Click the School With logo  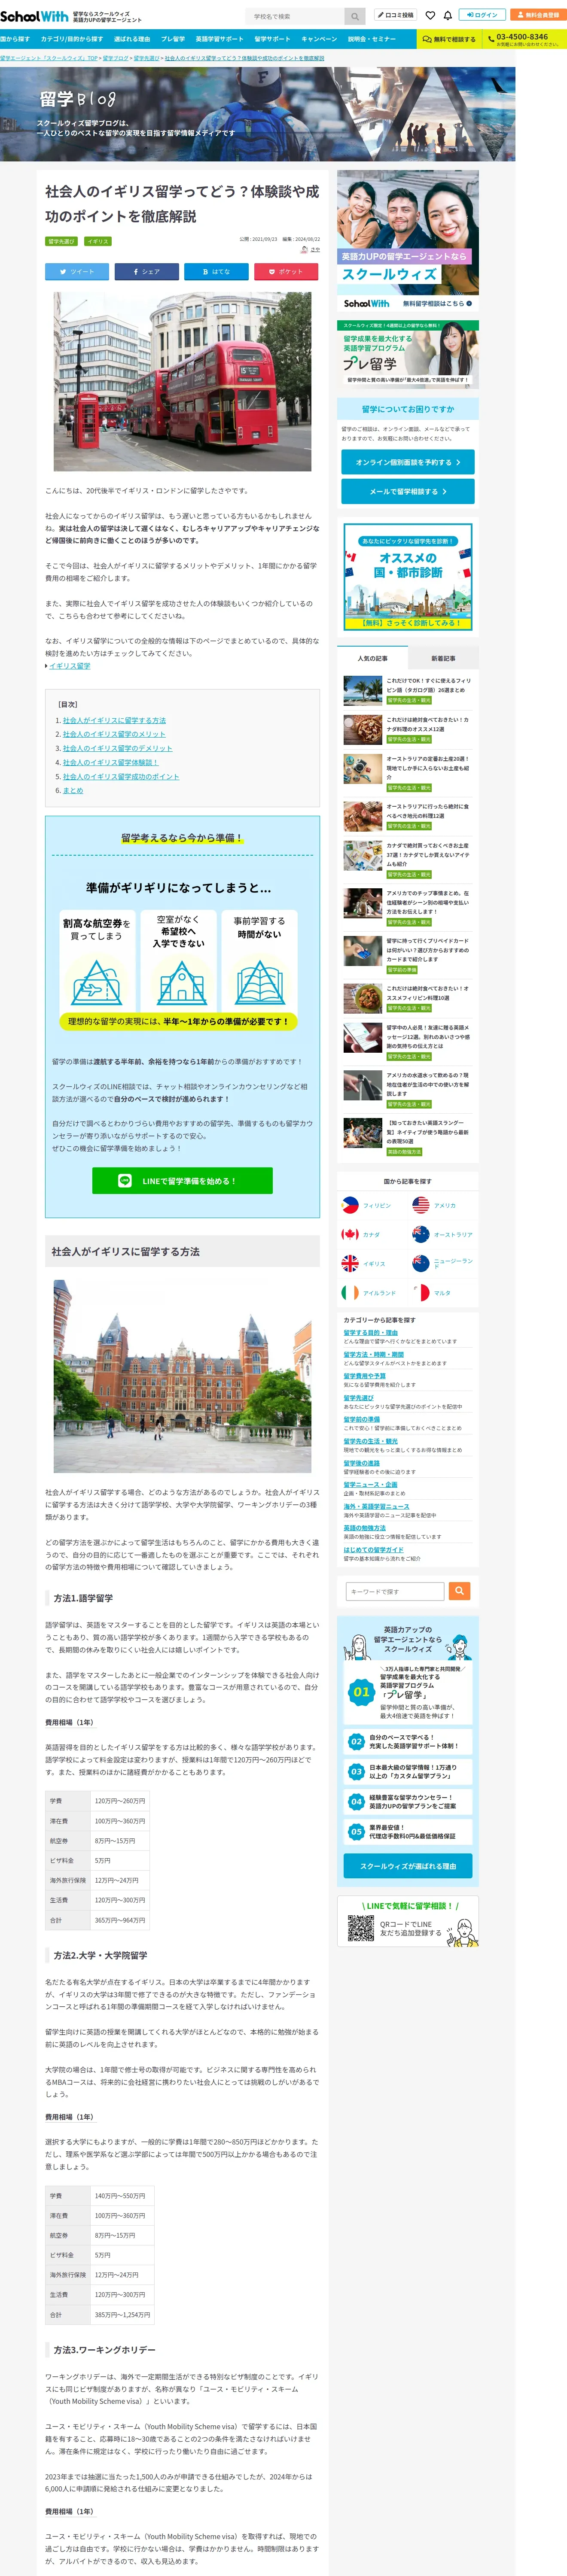pyautogui.click(x=34, y=16)
